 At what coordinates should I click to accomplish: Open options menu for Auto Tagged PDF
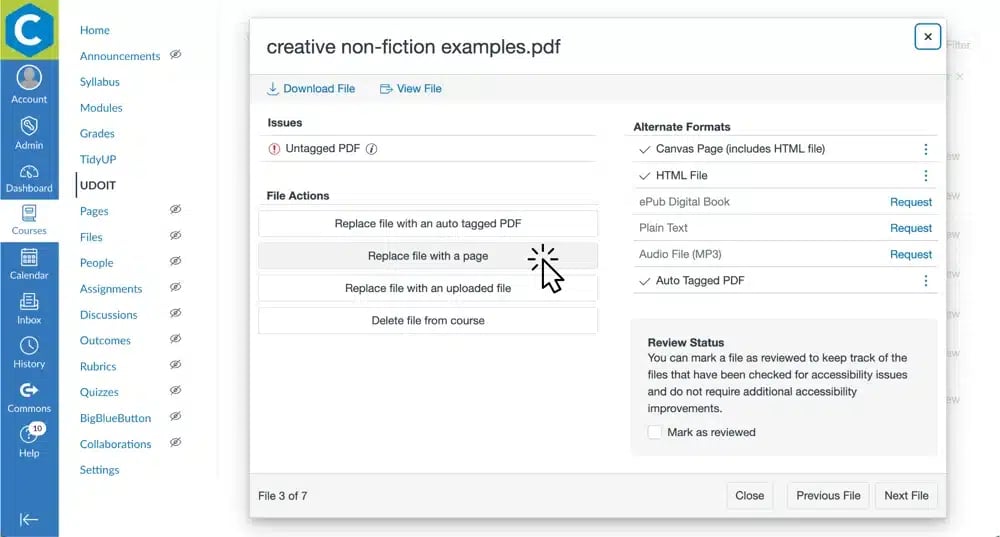click(x=925, y=281)
